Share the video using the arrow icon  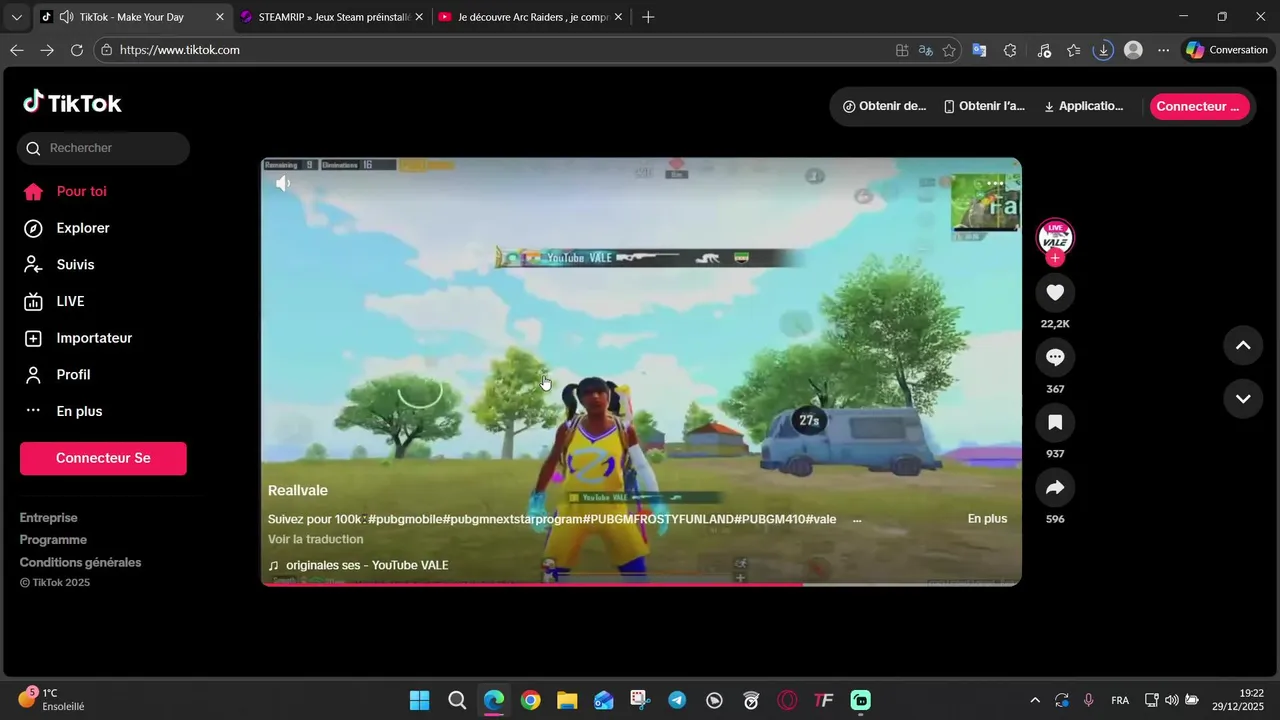point(1055,487)
